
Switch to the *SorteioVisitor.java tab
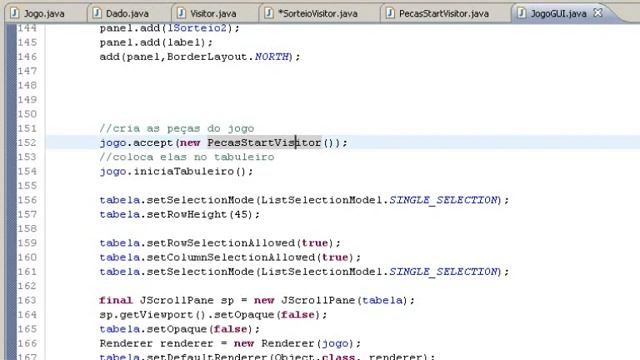pyautogui.click(x=318, y=13)
